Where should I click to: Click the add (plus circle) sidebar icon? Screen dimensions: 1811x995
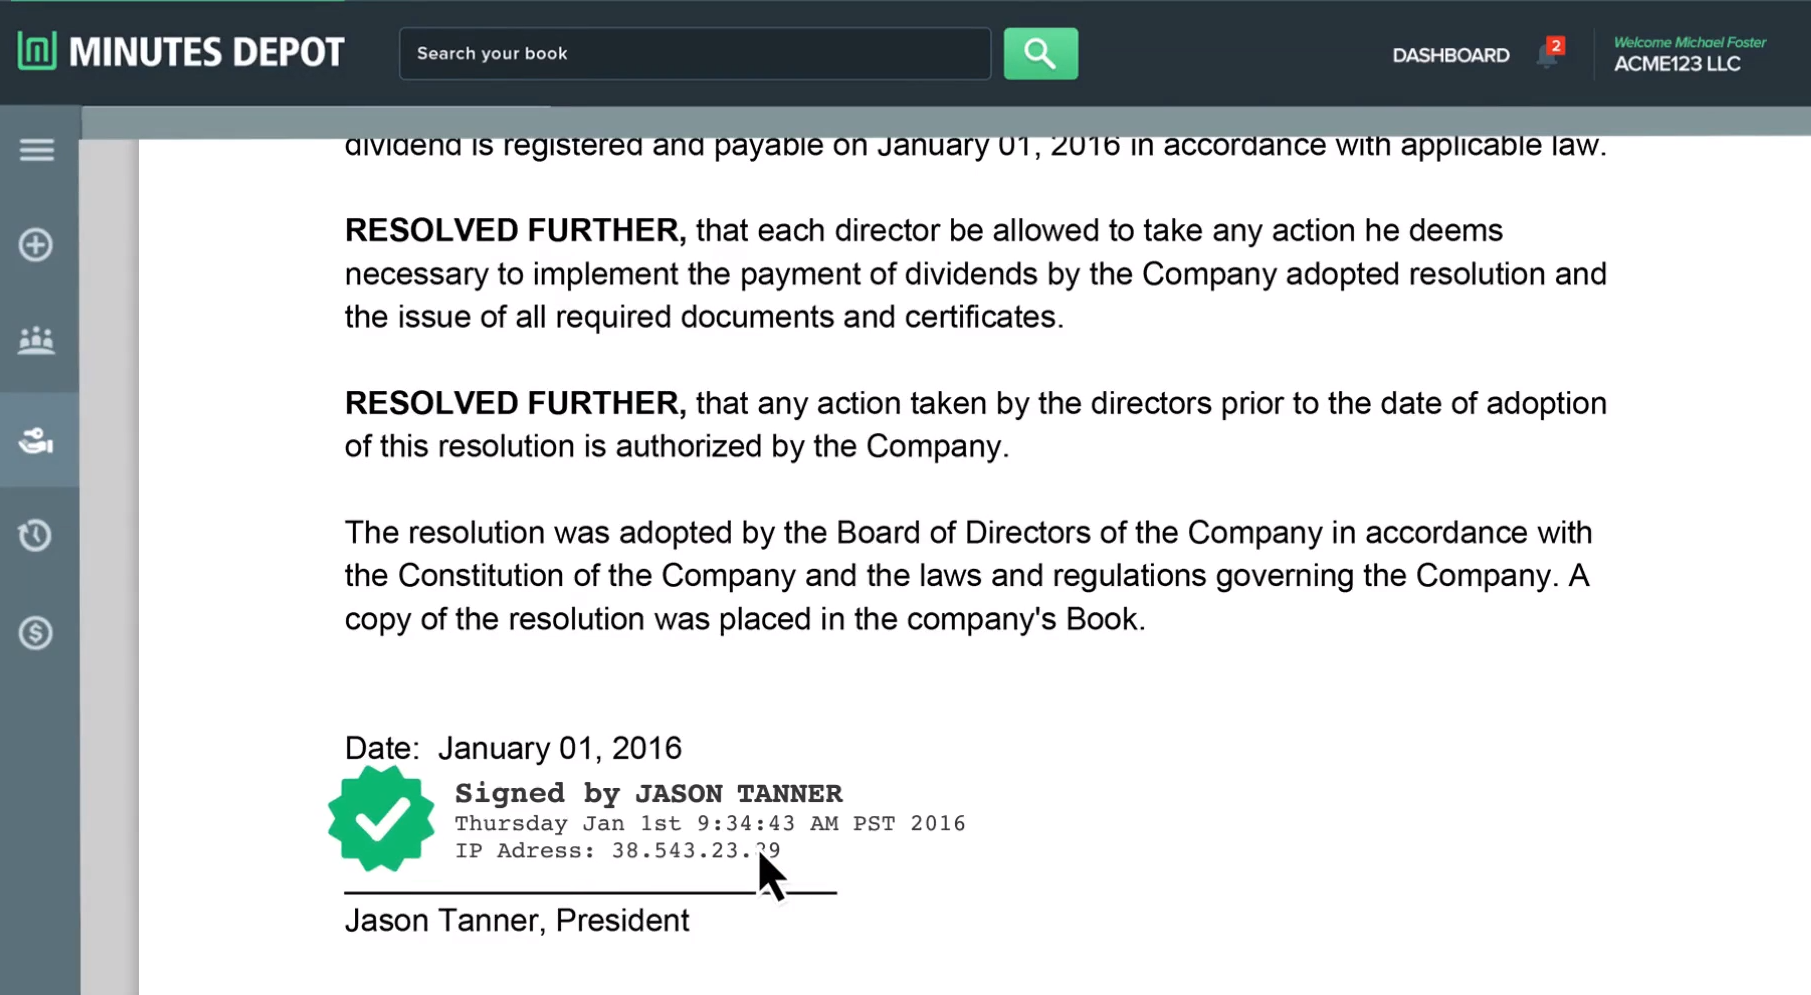(x=36, y=245)
